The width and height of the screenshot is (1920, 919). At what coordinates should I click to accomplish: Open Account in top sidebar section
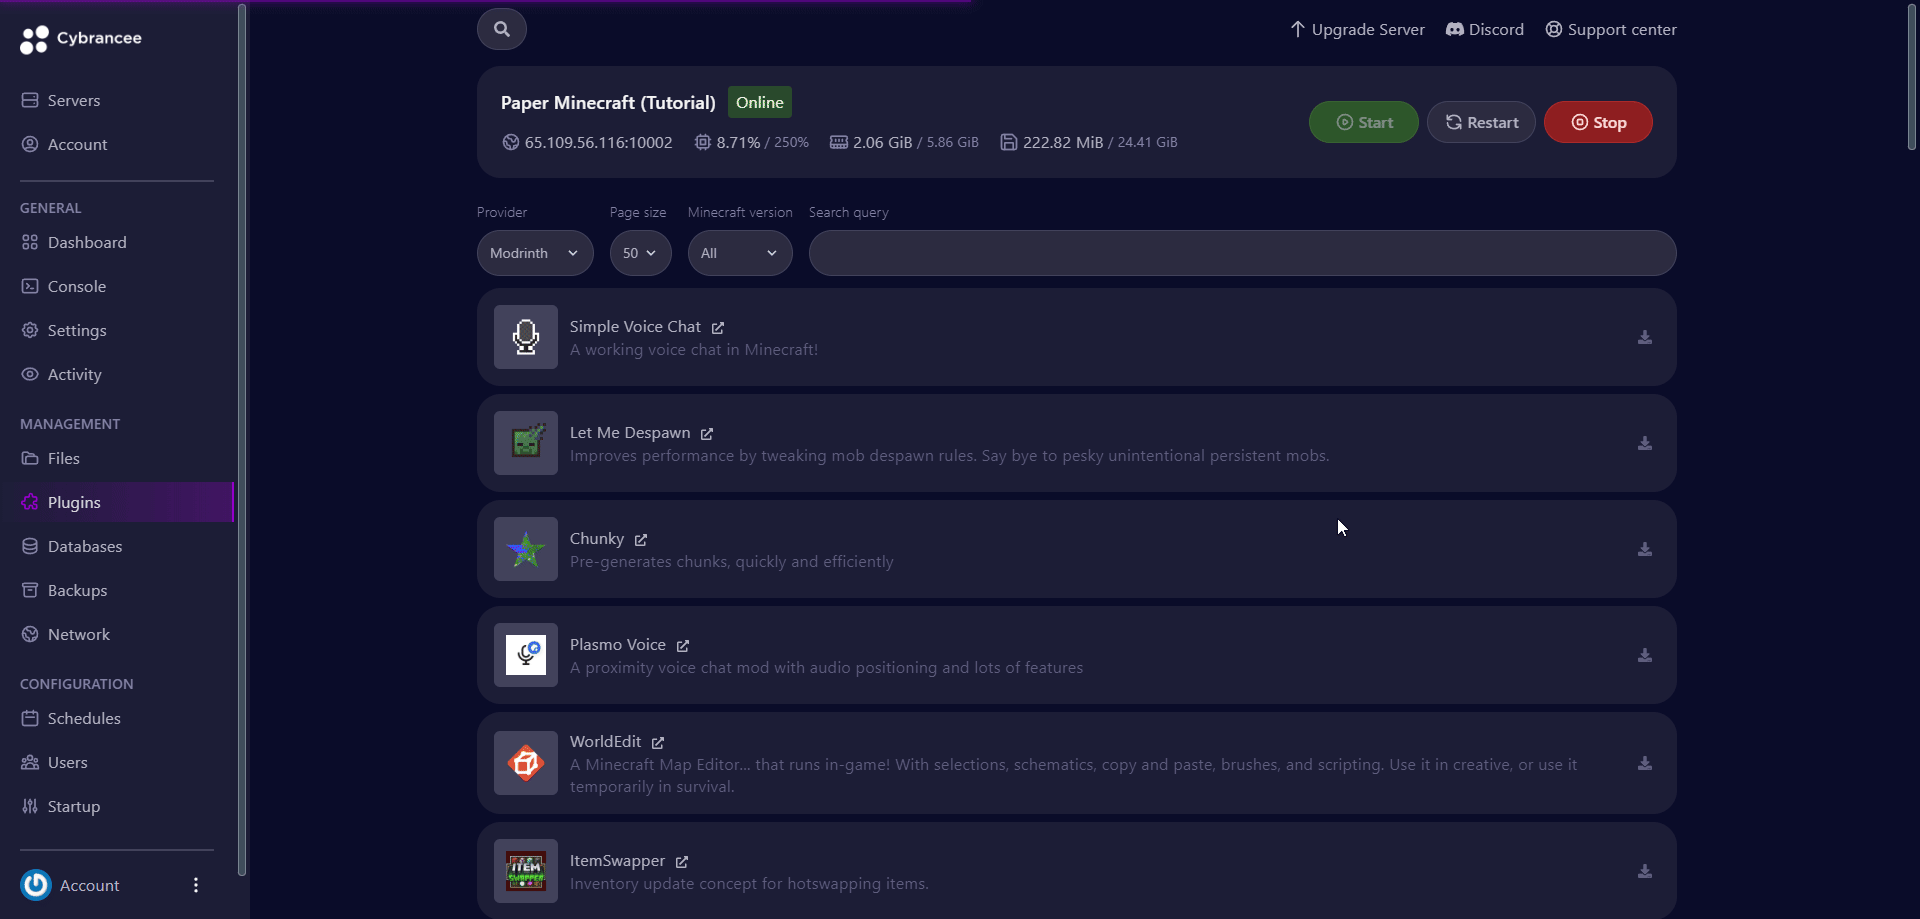coord(117,144)
